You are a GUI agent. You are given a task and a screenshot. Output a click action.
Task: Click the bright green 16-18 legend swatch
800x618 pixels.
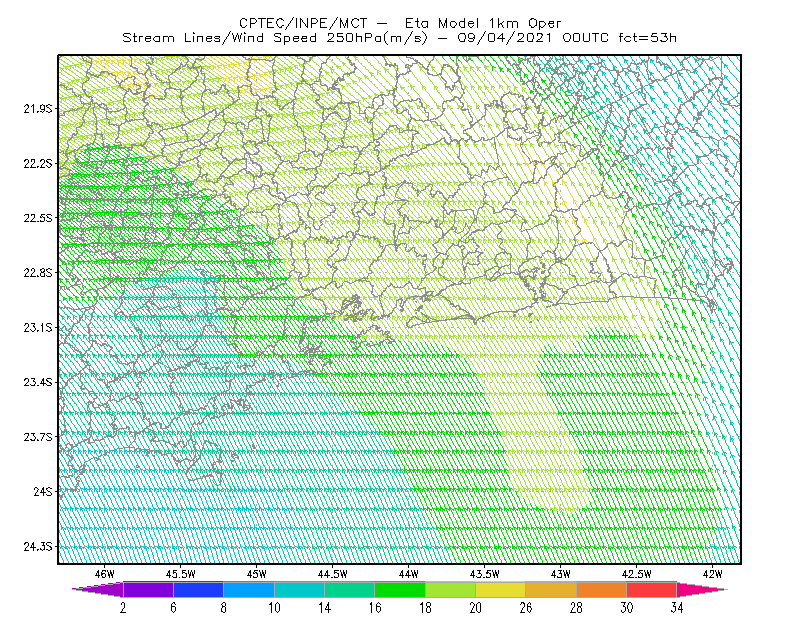400,589
